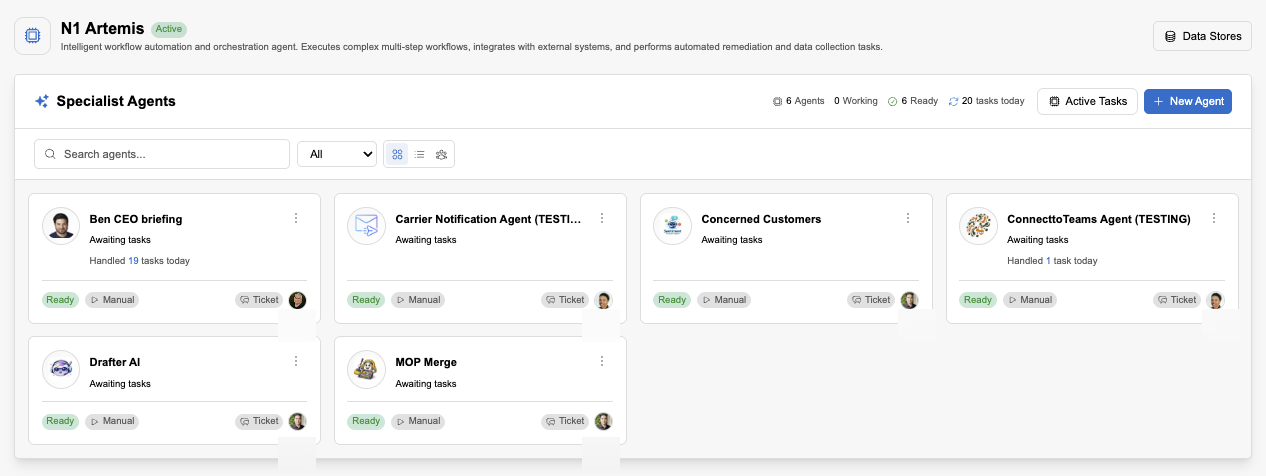Image resolution: width=1266 pixels, height=476 pixels.
Task: Click the Concerned Customers agent icon
Action: (672, 226)
